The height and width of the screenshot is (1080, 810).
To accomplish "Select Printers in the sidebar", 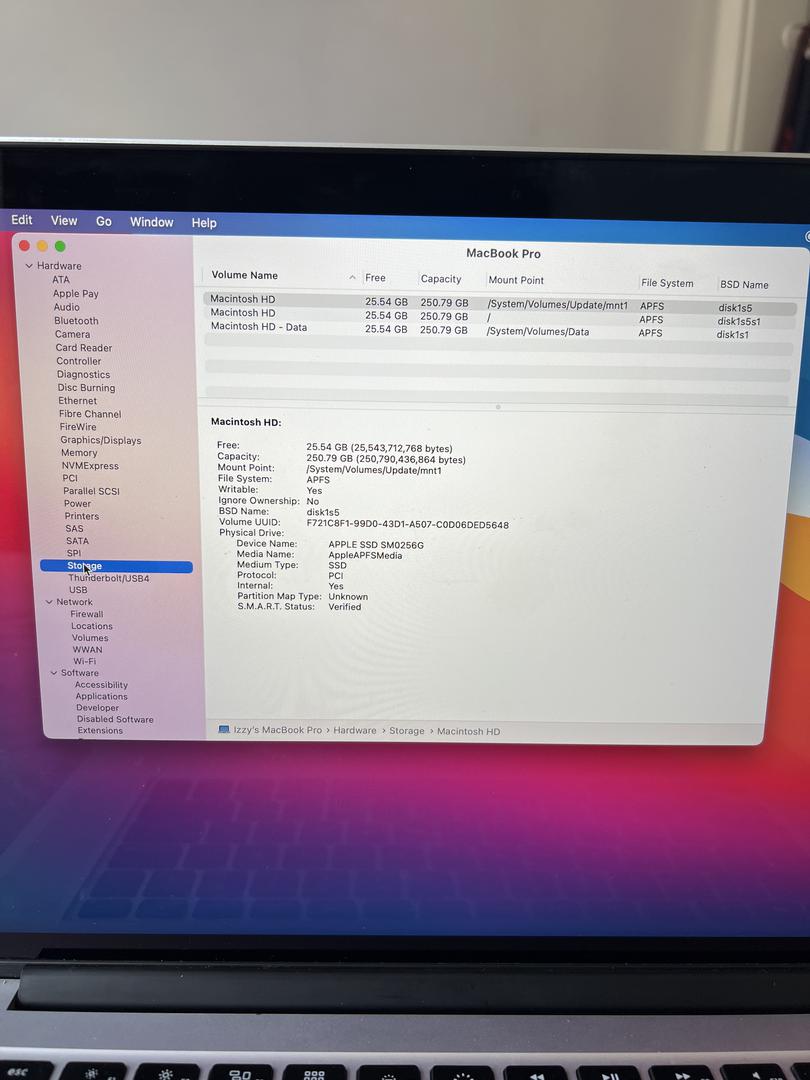I will click(82, 516).
